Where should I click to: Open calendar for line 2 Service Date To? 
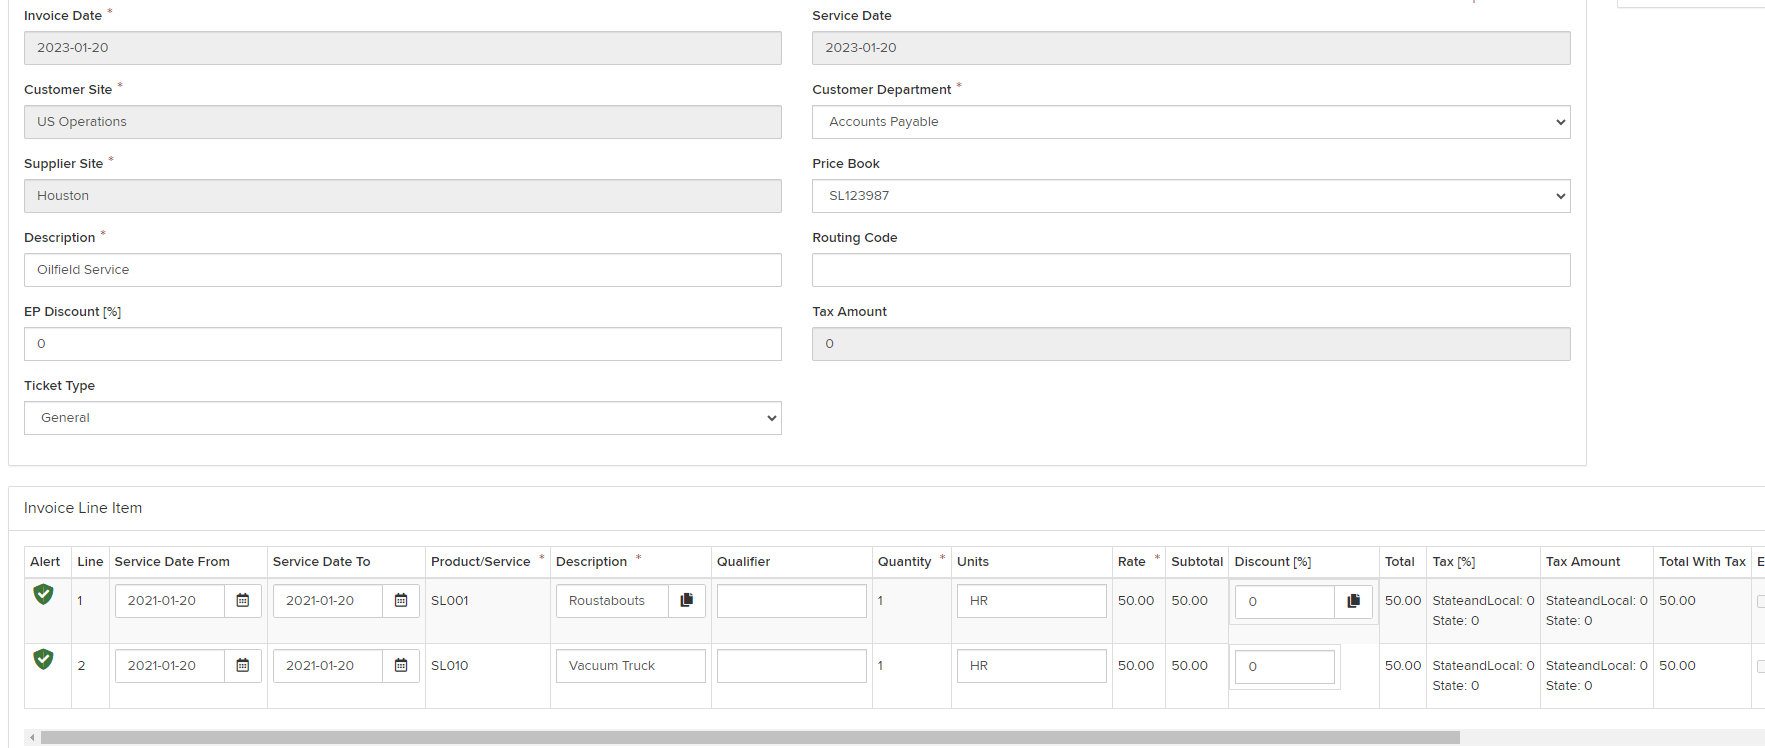pos(400,666)
